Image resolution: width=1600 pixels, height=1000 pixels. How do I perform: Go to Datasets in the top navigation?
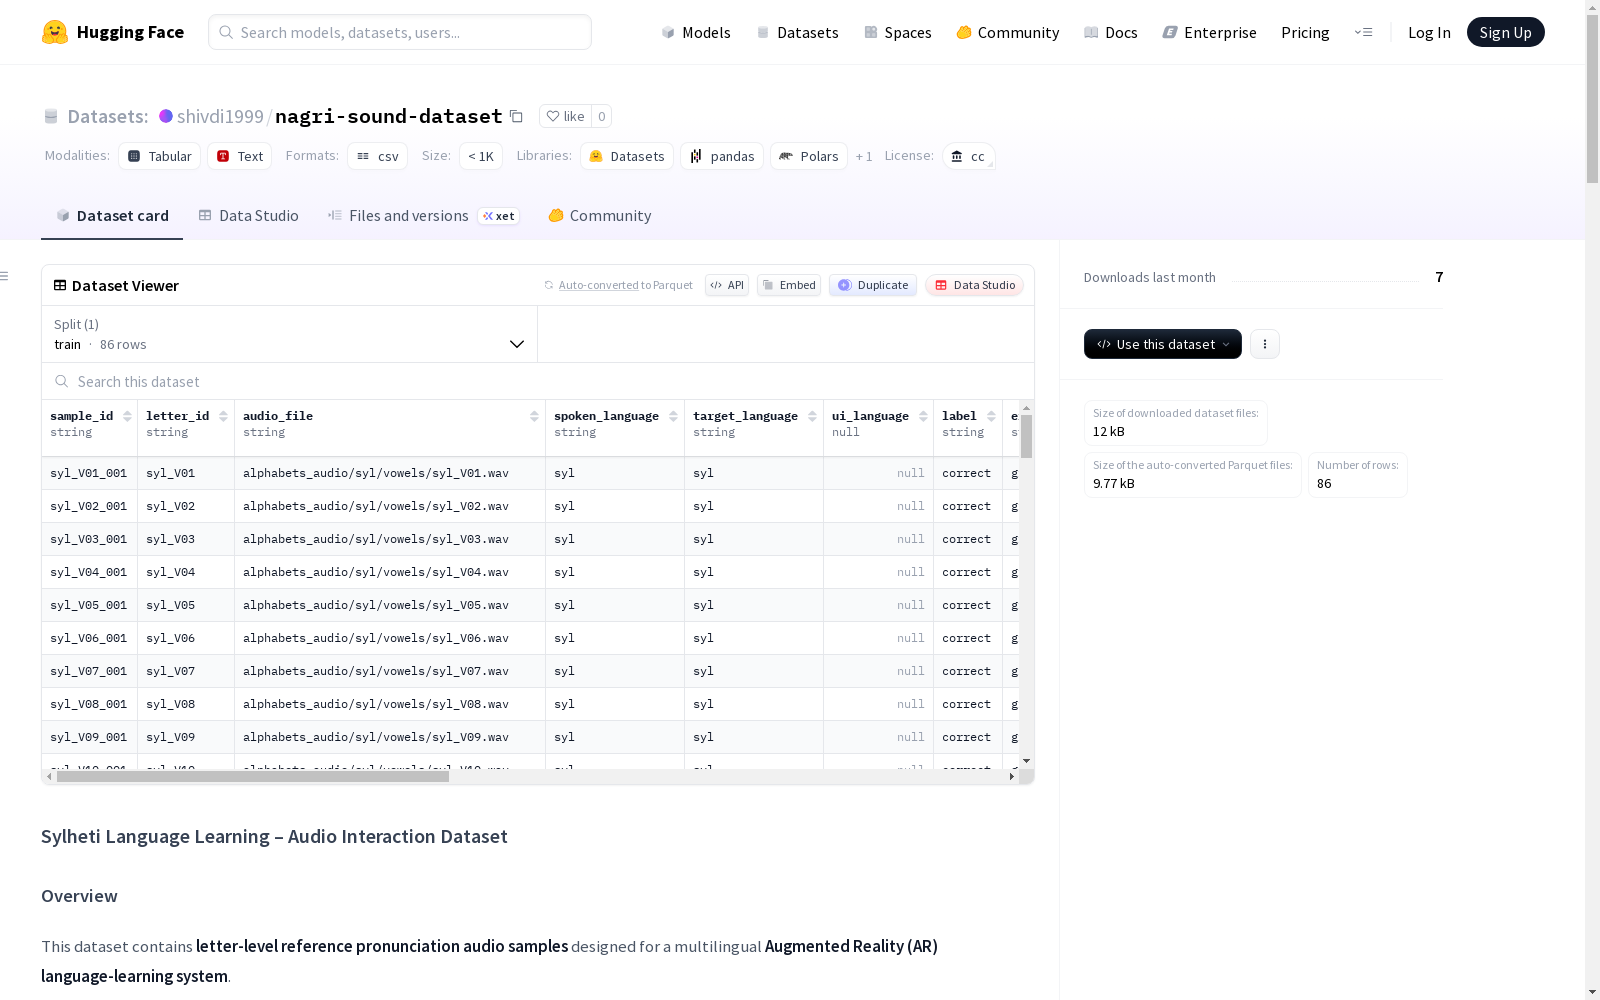click(x=797, y=32)
